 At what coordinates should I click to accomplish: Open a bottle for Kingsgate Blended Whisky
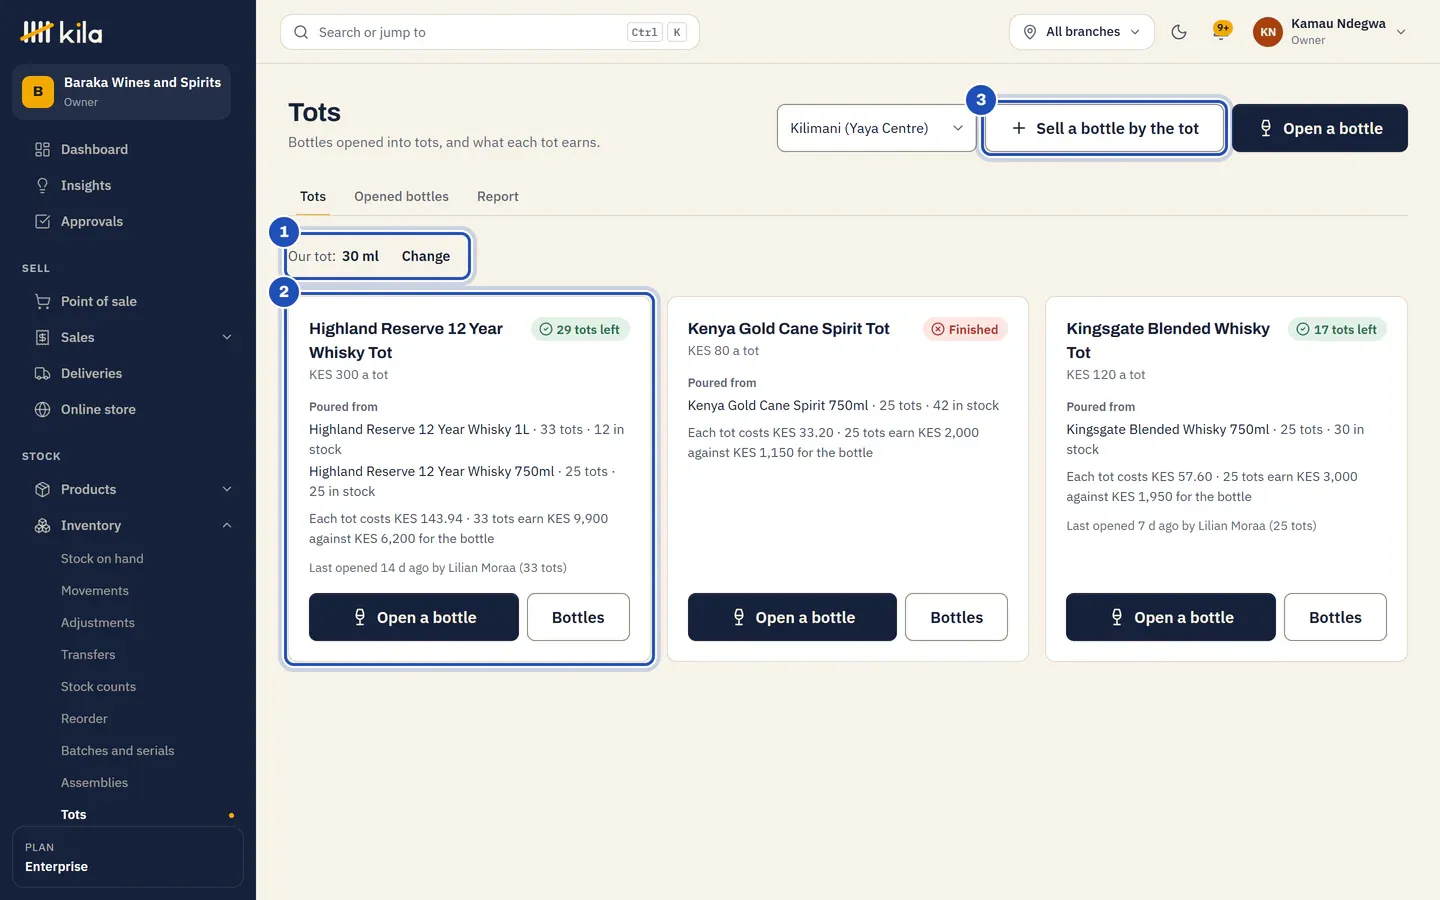1171,617
